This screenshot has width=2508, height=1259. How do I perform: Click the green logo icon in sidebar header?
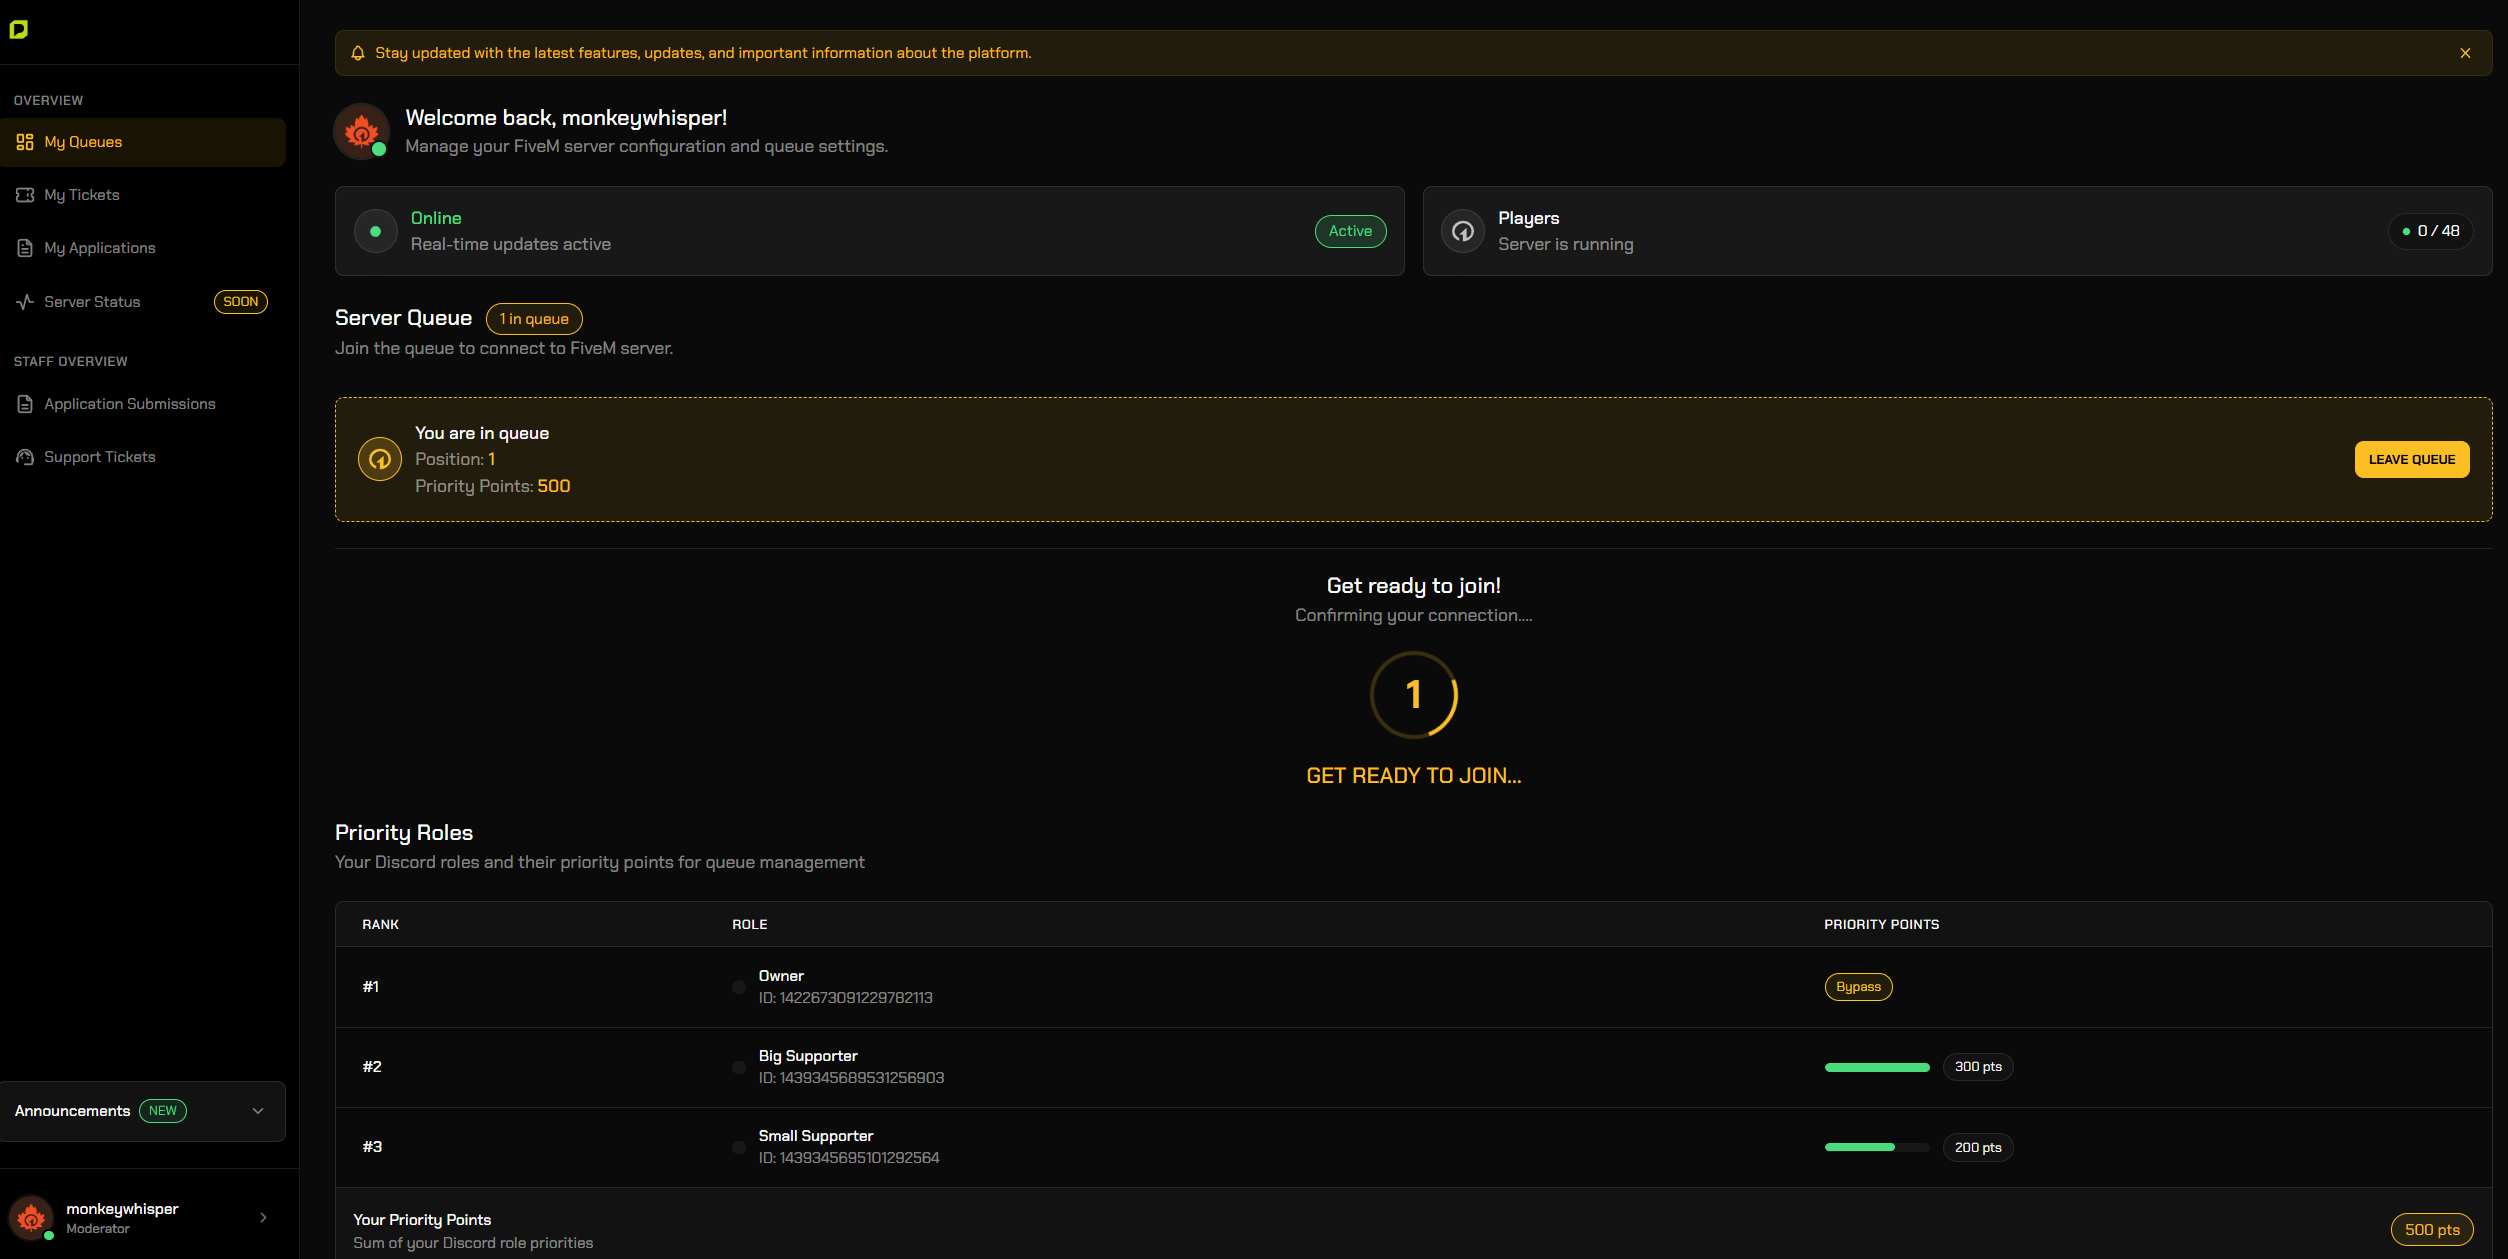(19, 30)
